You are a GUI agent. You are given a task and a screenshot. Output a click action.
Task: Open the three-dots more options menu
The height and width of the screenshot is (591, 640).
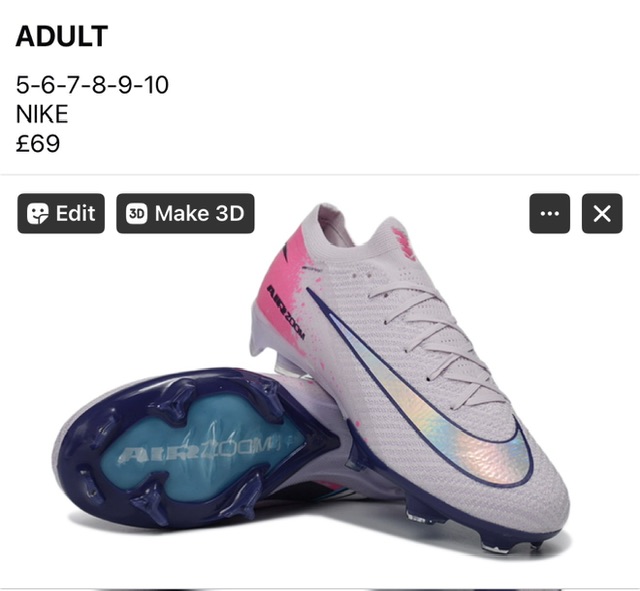pyautogui.click(x=549, y=213)
